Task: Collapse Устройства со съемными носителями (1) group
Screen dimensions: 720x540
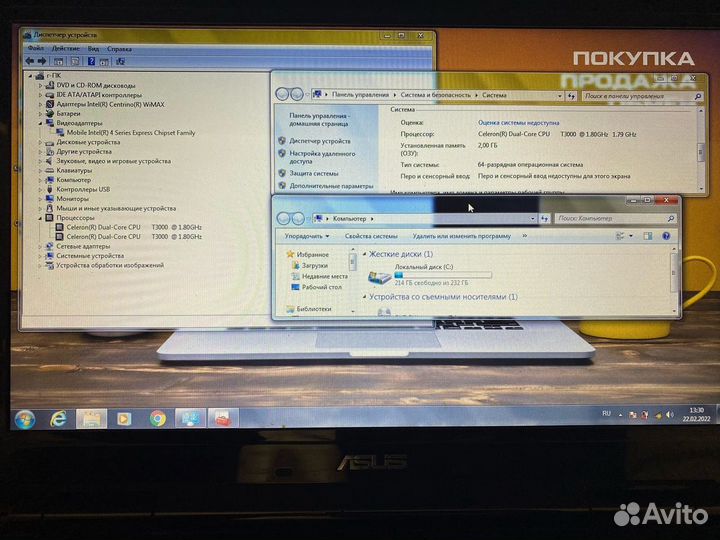Action: [x=365, y=297]
